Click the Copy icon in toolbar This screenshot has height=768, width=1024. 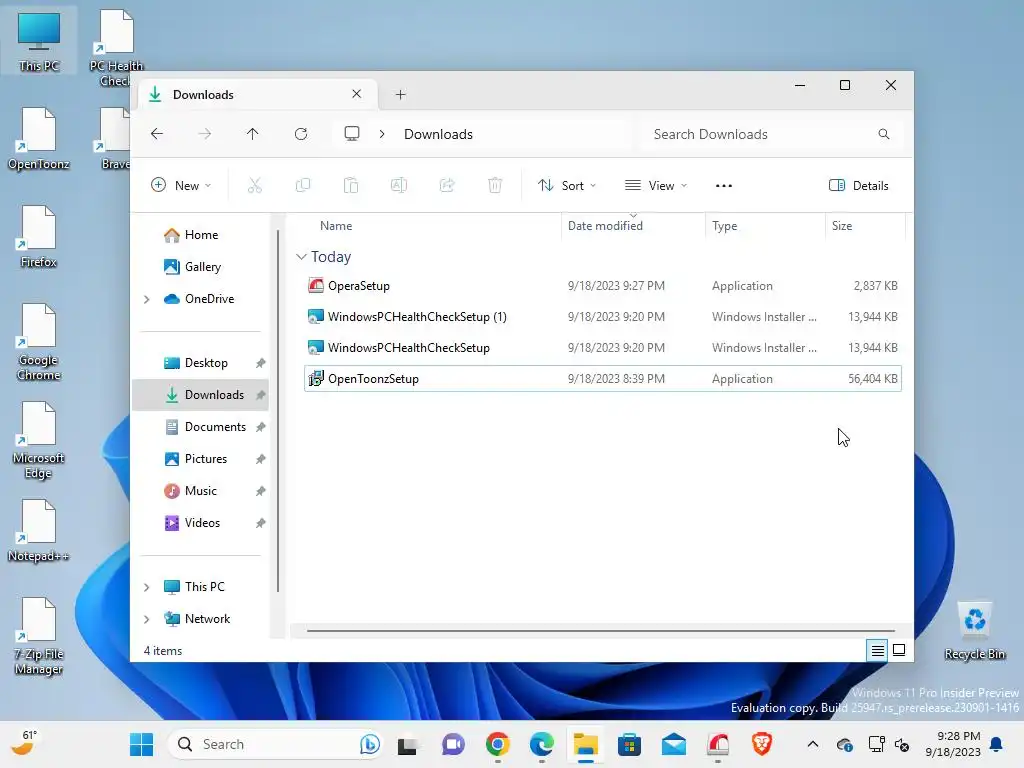(x=303, y=185)
